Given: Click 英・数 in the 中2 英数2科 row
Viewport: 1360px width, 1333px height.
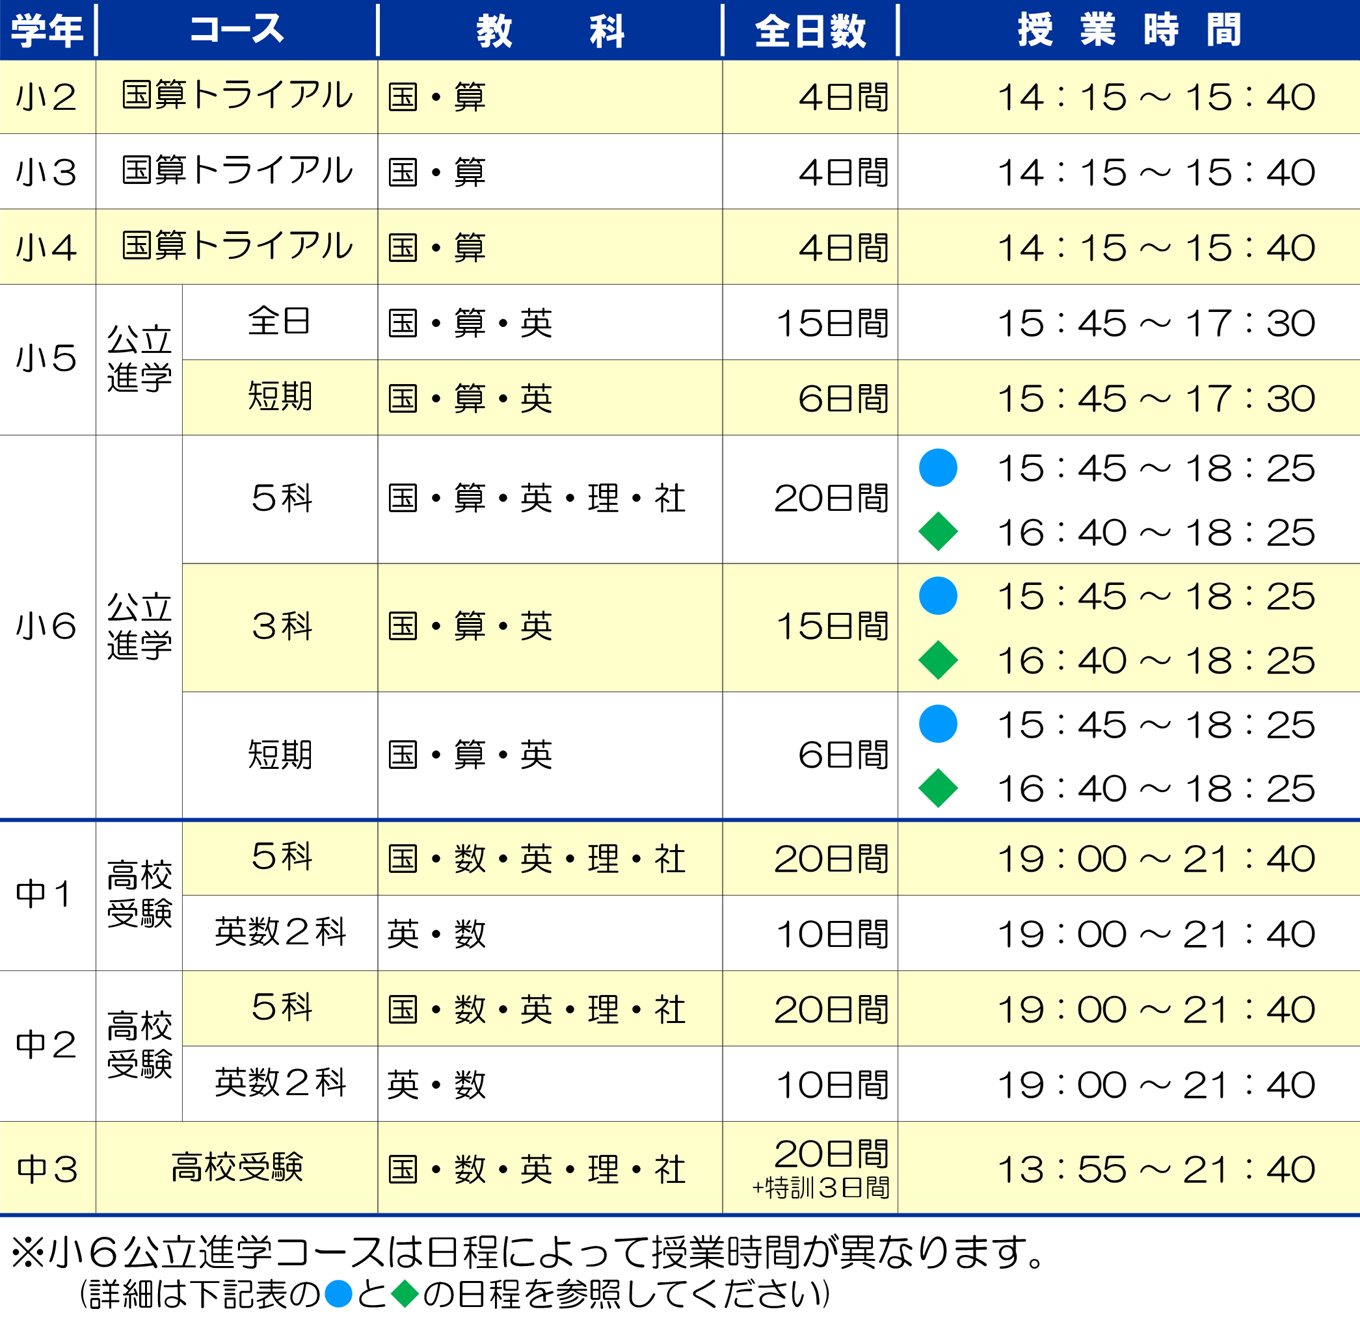Looking at the screenshot, I should (x=437, y=1084).
